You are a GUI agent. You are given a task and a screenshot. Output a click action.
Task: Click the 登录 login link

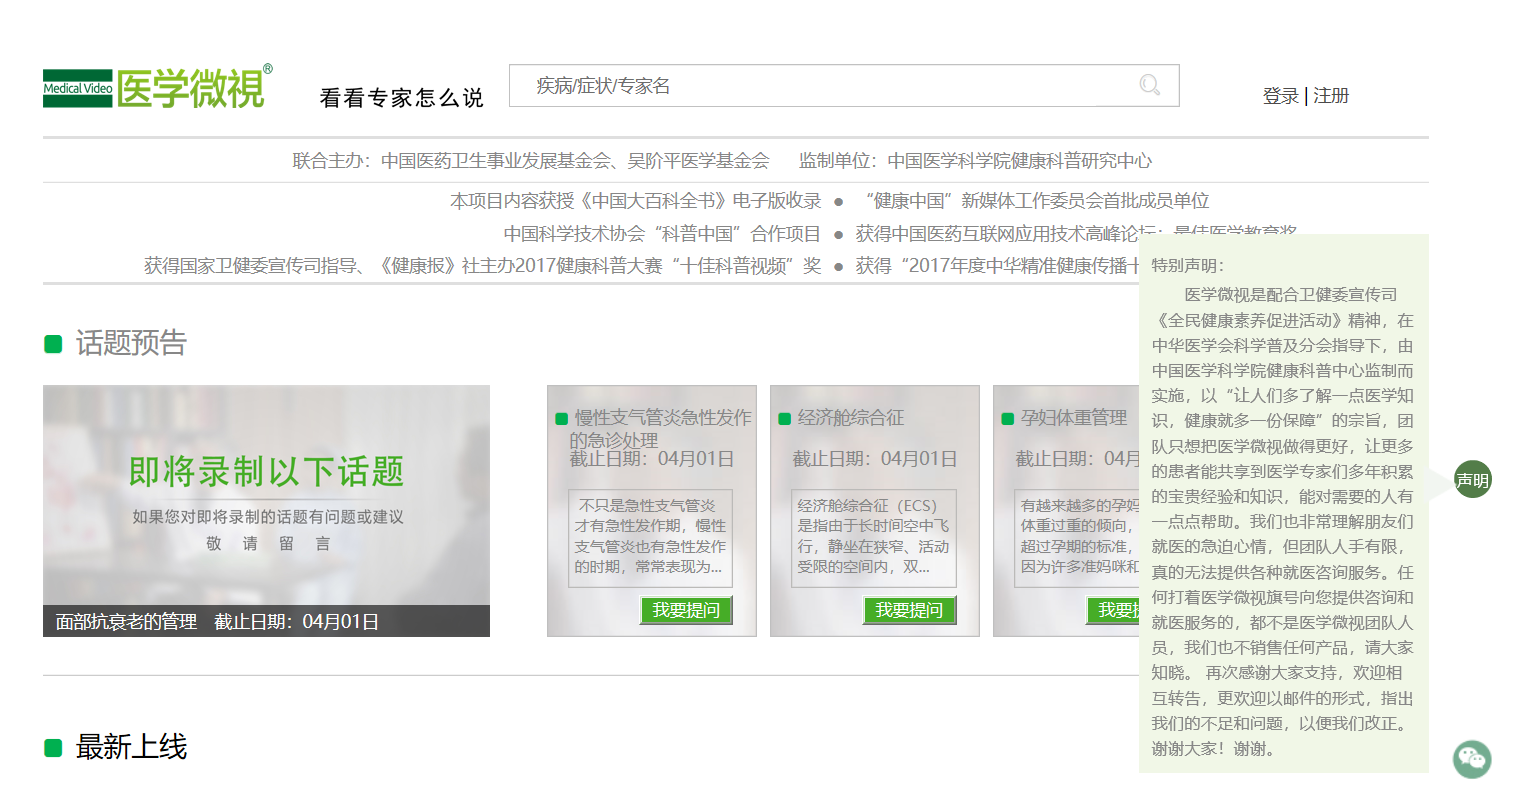1279,95
